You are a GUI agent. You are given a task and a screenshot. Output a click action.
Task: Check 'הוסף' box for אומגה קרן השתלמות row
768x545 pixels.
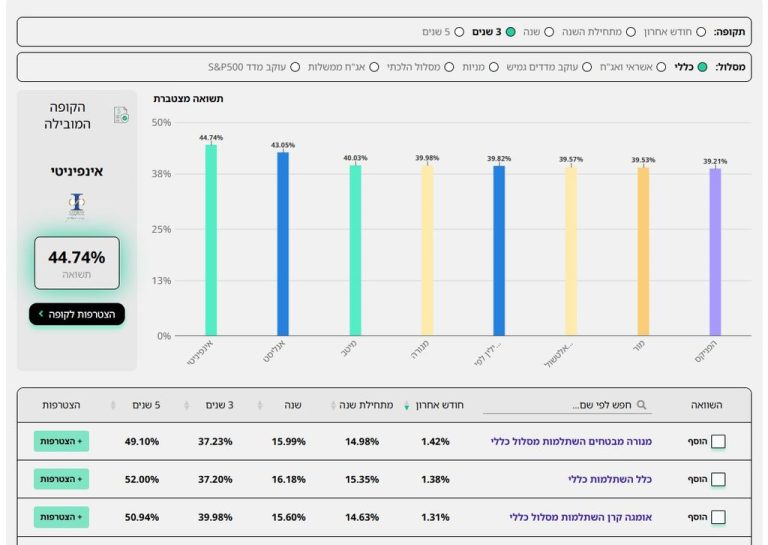(718, 517)
